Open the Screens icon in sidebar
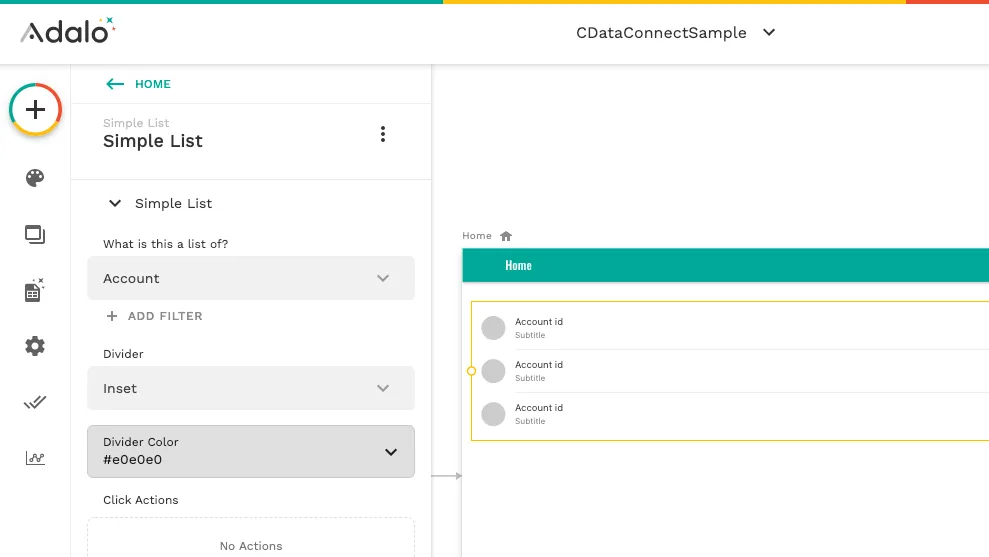This screenshot has width=989, height=557. click(35, 235)
